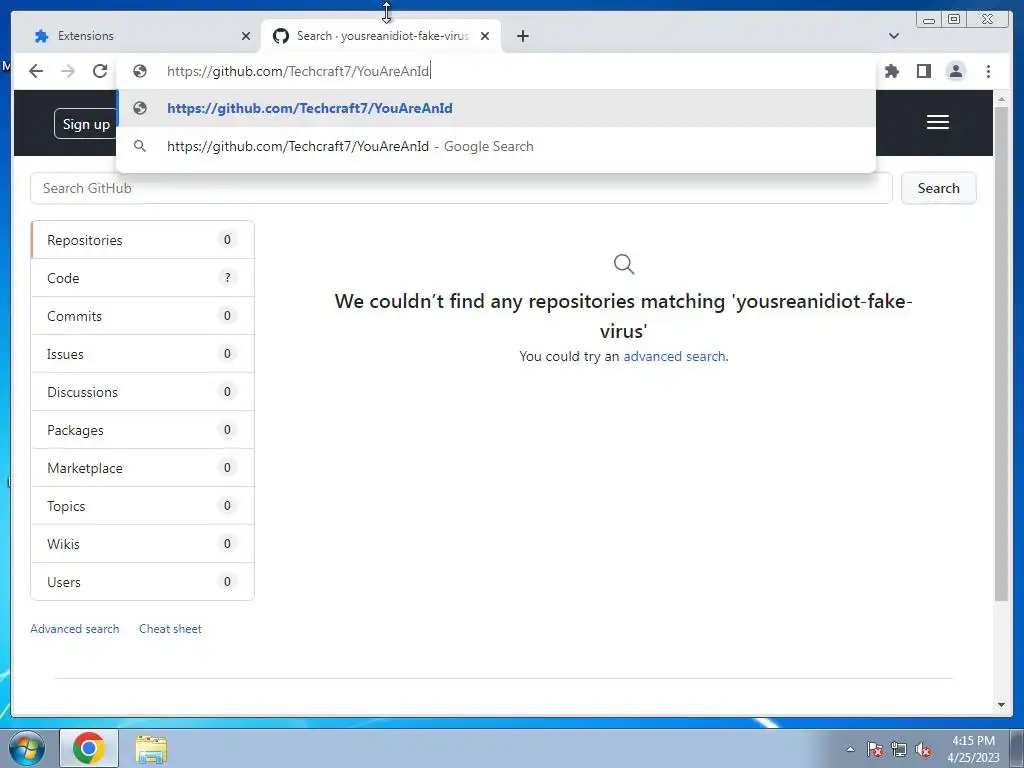Select the Discussions filter
Viewport: 1024px width, 768px height.
pos(142,392)
